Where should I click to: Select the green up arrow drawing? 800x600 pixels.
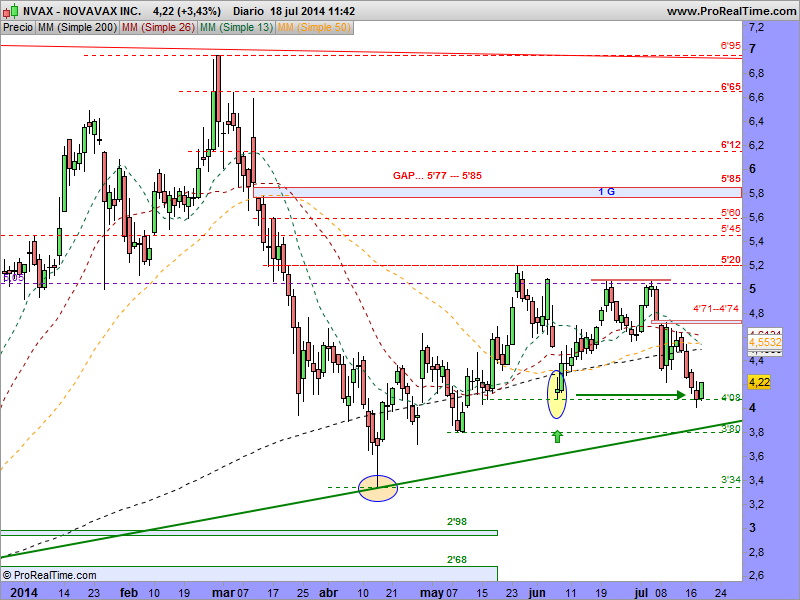click(x=557, y=436)
